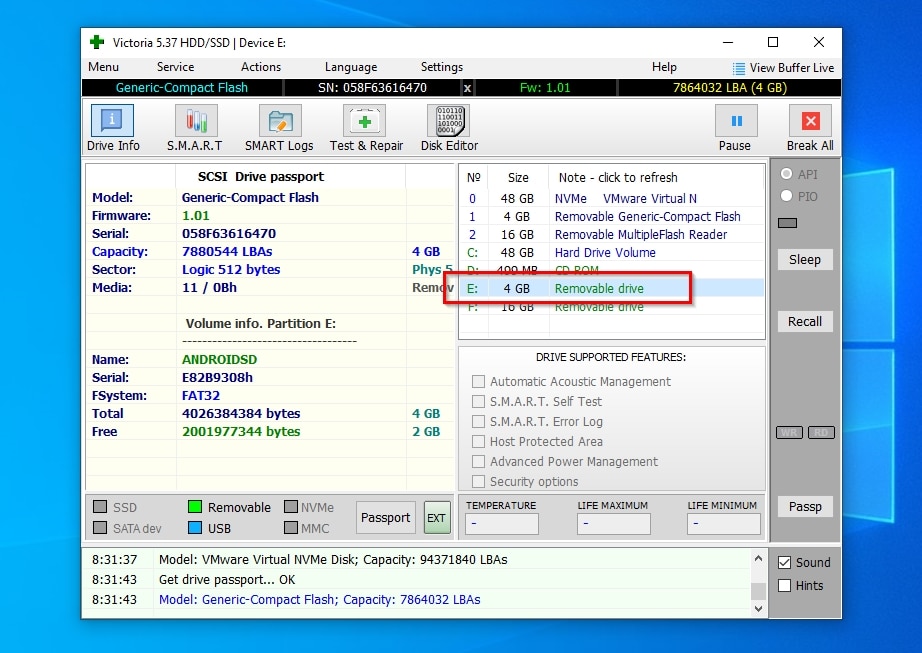Open SMART Logs folder icon
This screenshot has height=653, width=922.
280,121
